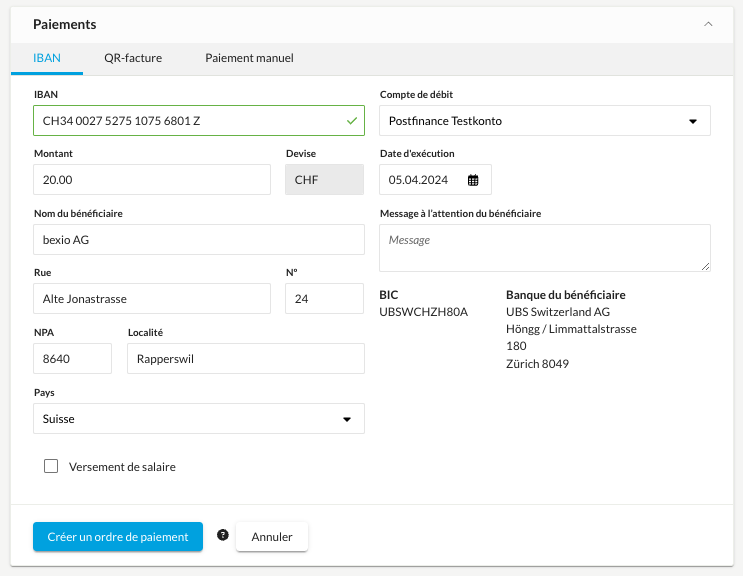Edit the Localité field
The image size is (743, 576).
click(246, 359)
